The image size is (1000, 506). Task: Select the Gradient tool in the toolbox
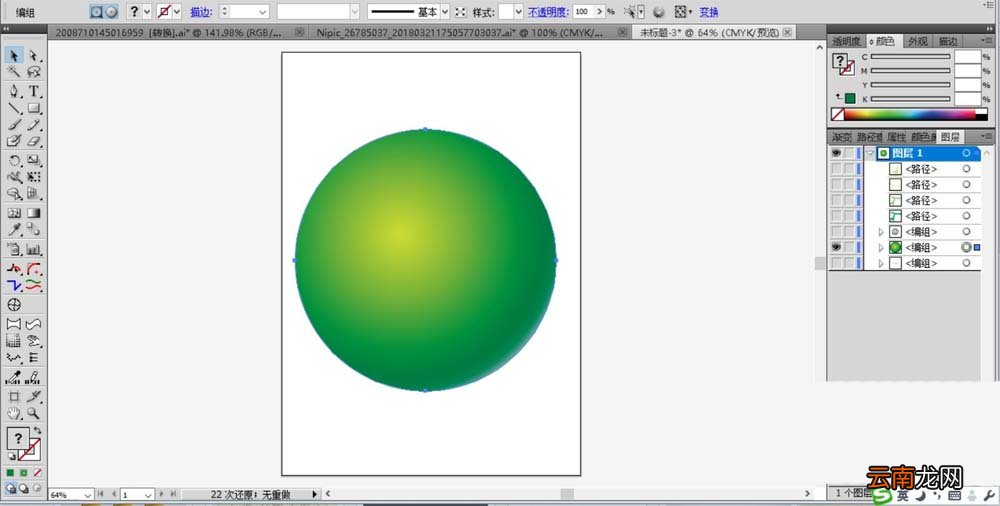(34, 213)
